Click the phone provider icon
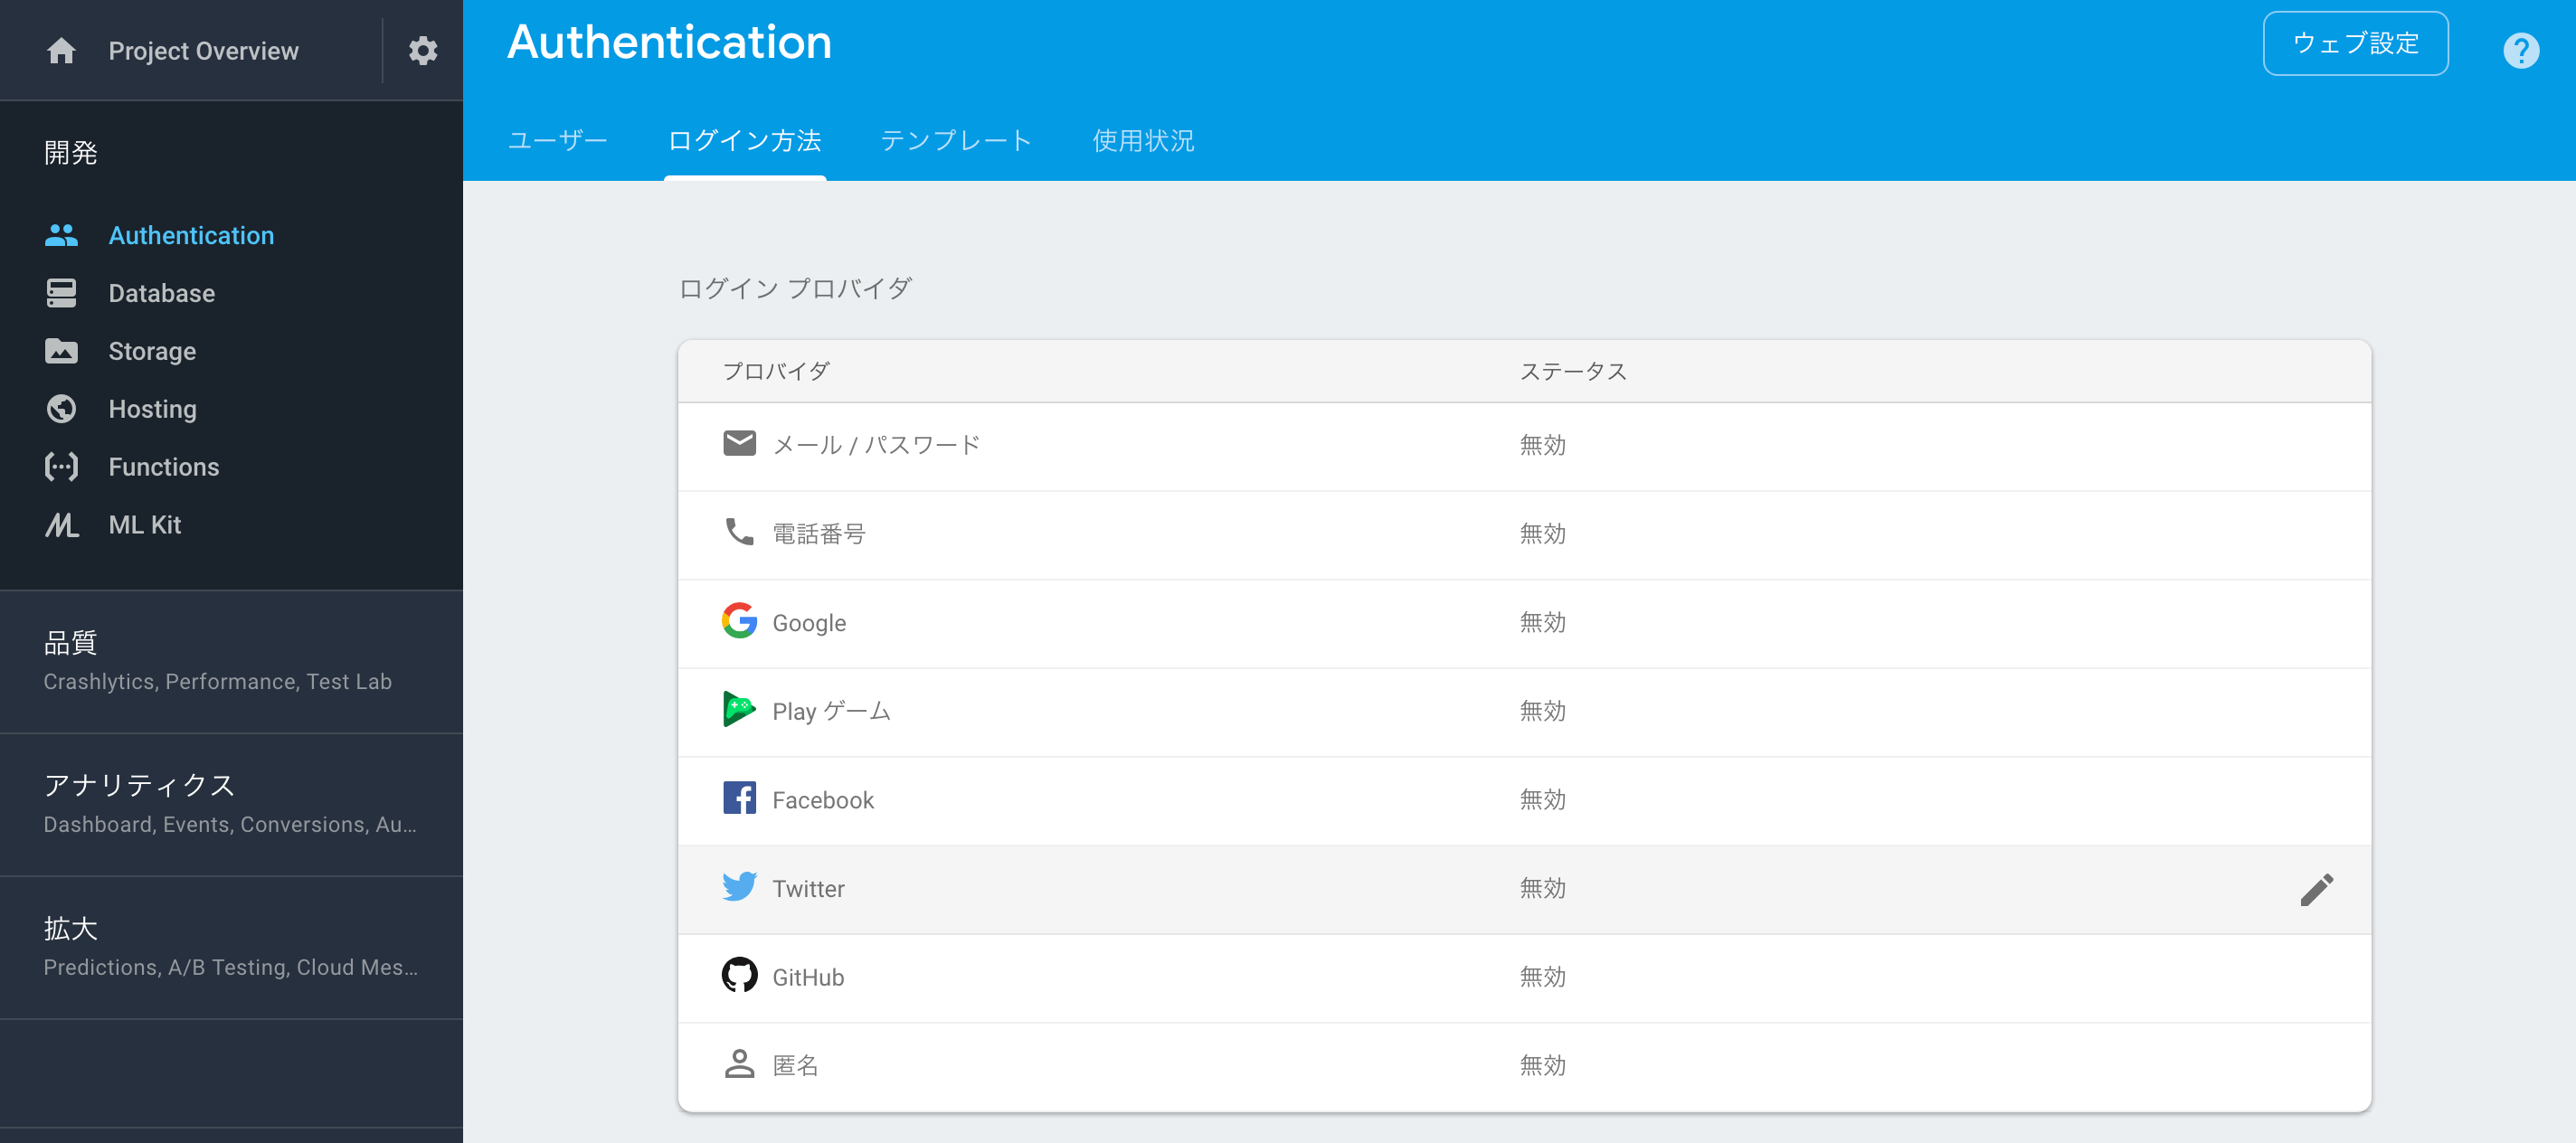The width and height of the screenshot is (2576, 1143). tap(739, 532)
